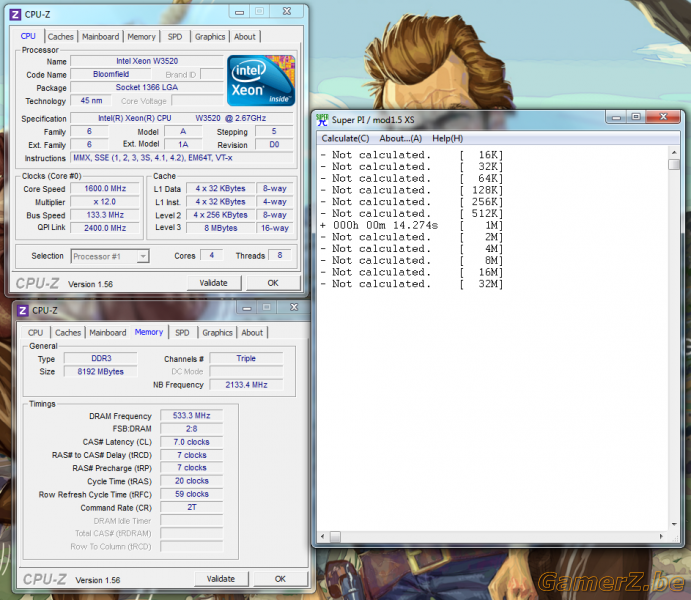Screen dimensions: 691x600
Task: Click the Intel Xeon inside logo
Action: (261, 81)
